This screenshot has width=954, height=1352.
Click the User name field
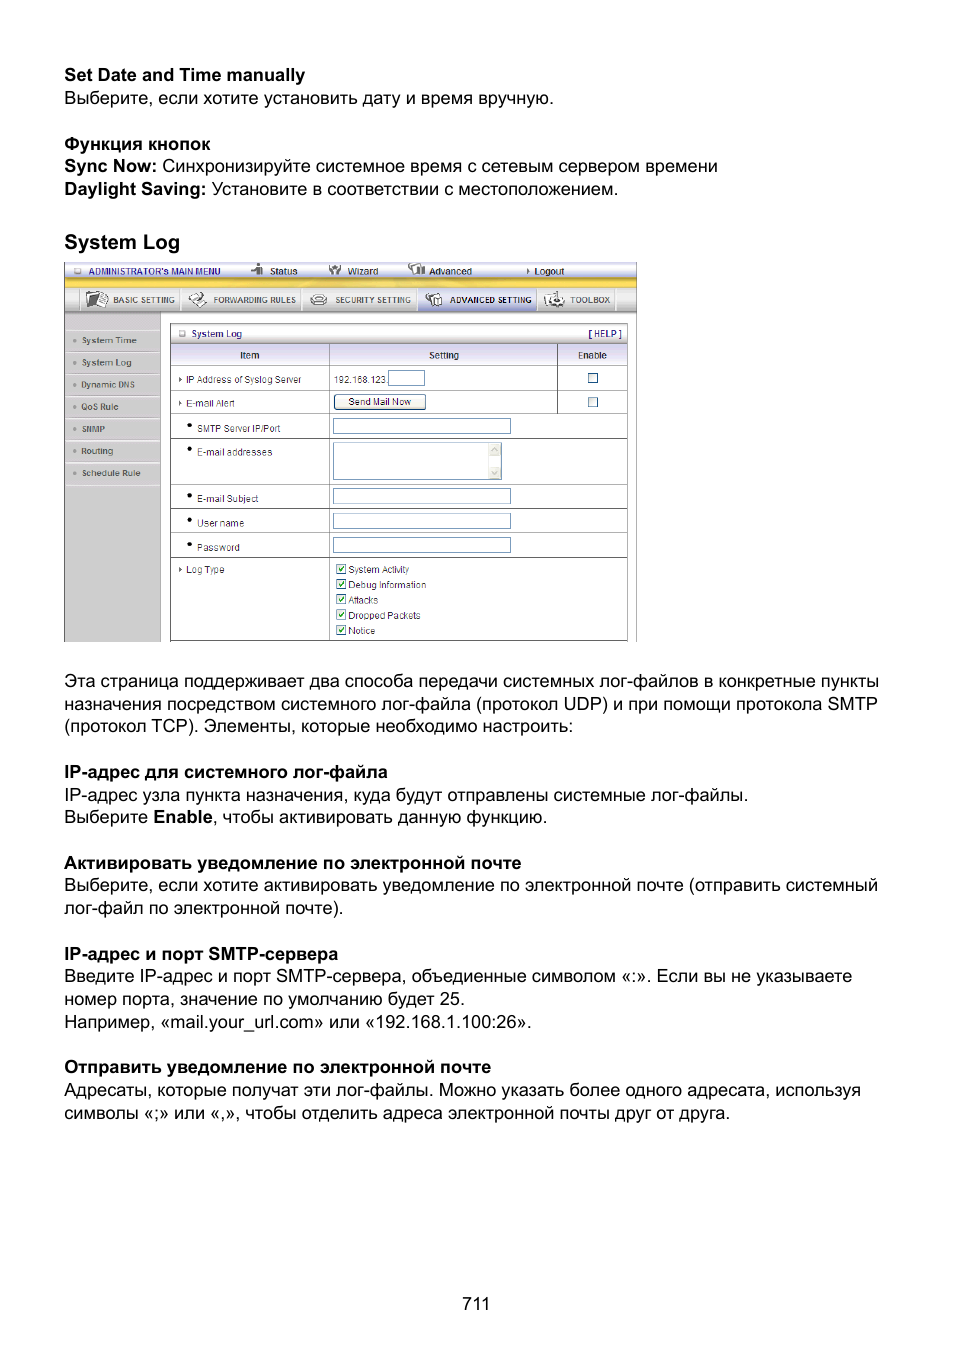tap(421, 521)
